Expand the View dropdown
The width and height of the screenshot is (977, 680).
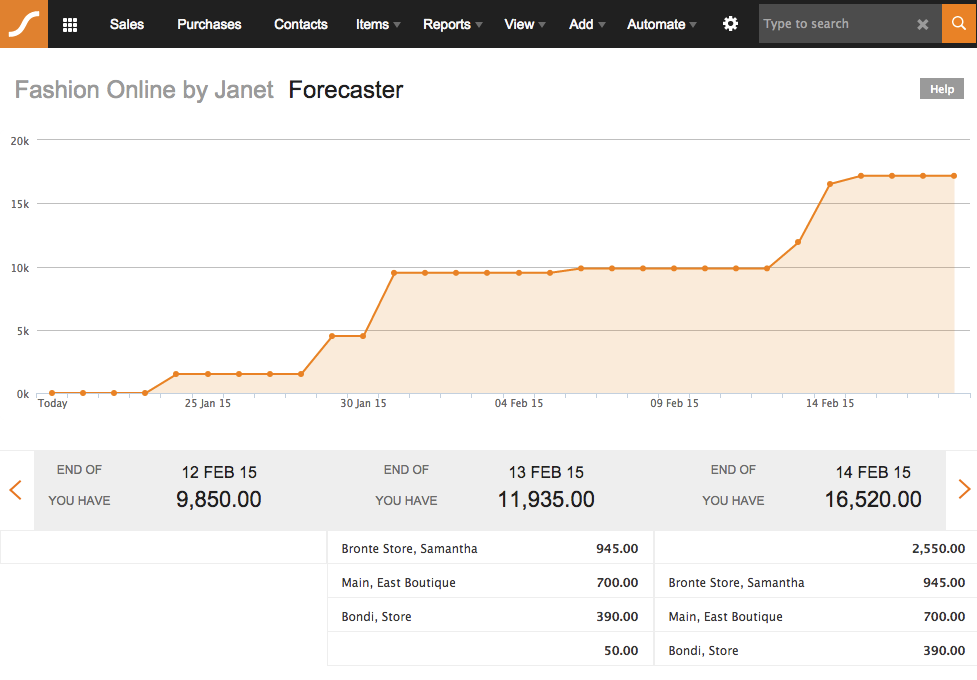click(525, 24)
